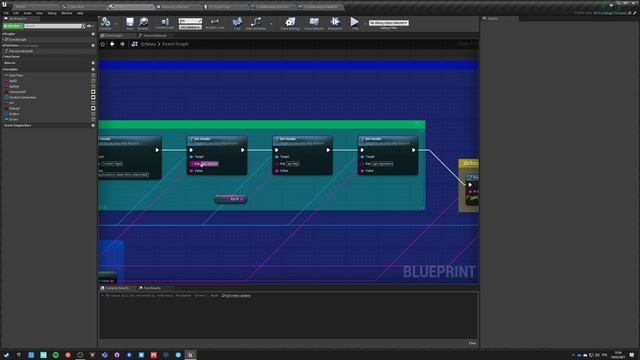Screen dimensions: 640x360
Task: Start Simulation from the toolbar
Action: 335,23
